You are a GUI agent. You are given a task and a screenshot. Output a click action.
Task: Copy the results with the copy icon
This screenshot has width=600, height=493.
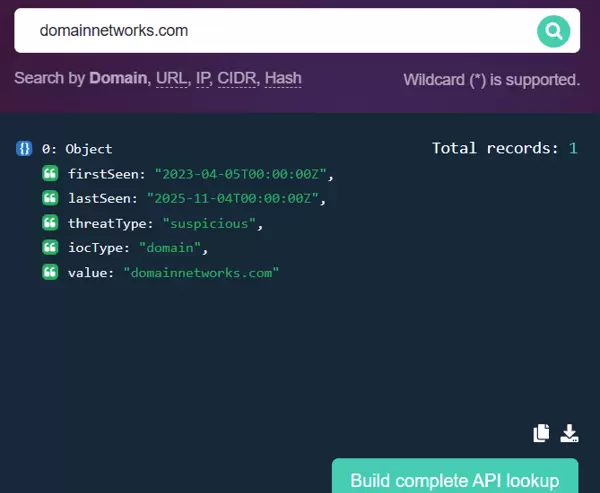[541, 433]
